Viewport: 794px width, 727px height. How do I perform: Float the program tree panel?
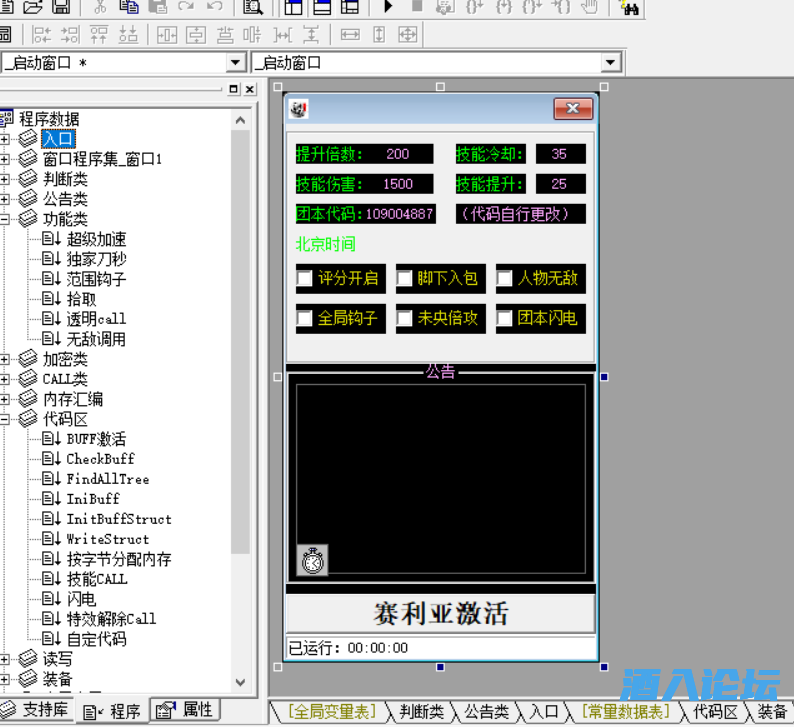click(233, 89)
